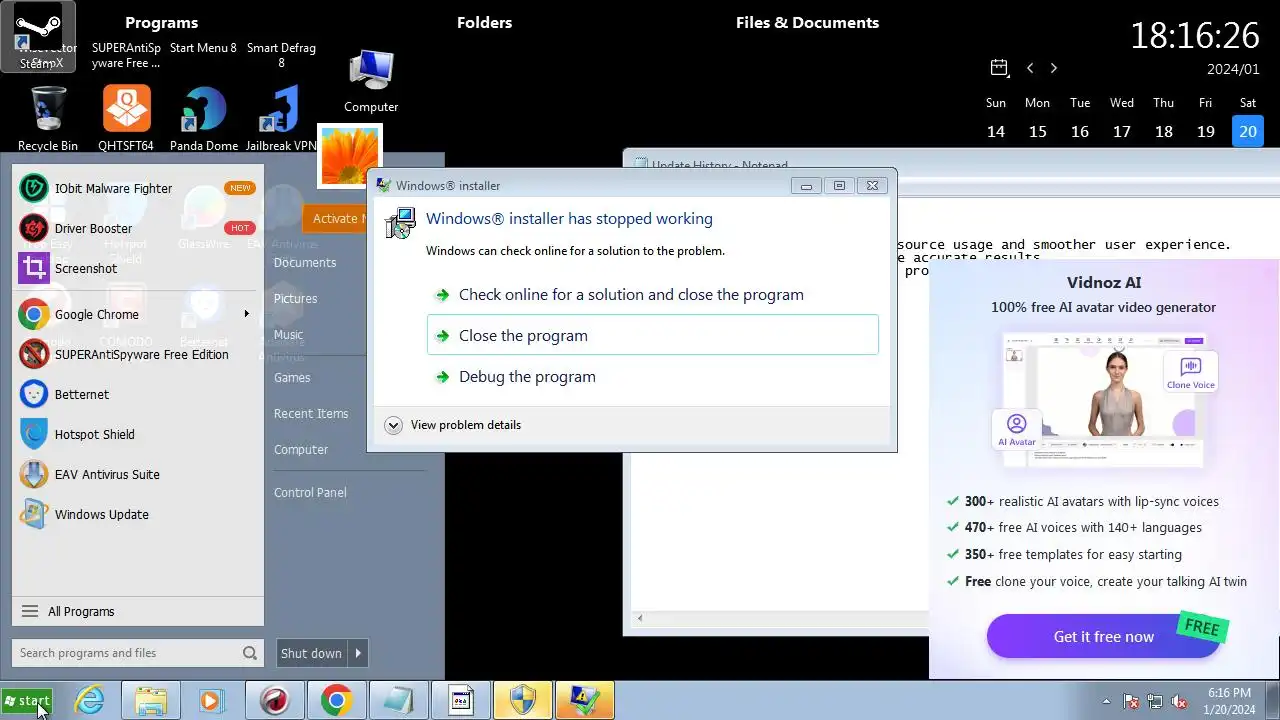Image resolution: width=1280 pixels, height=720 pixels.
Task: Choose Debug the program option
Action: click(652, 376)
